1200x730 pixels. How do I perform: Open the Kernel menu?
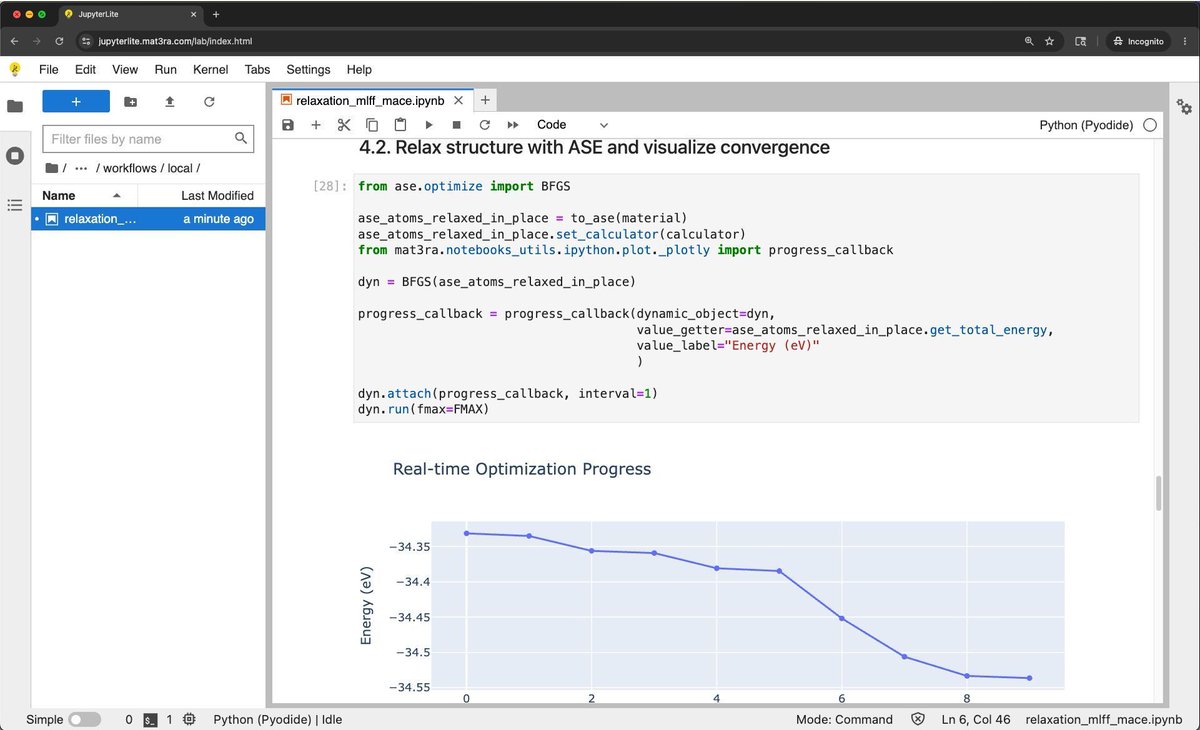210,70
